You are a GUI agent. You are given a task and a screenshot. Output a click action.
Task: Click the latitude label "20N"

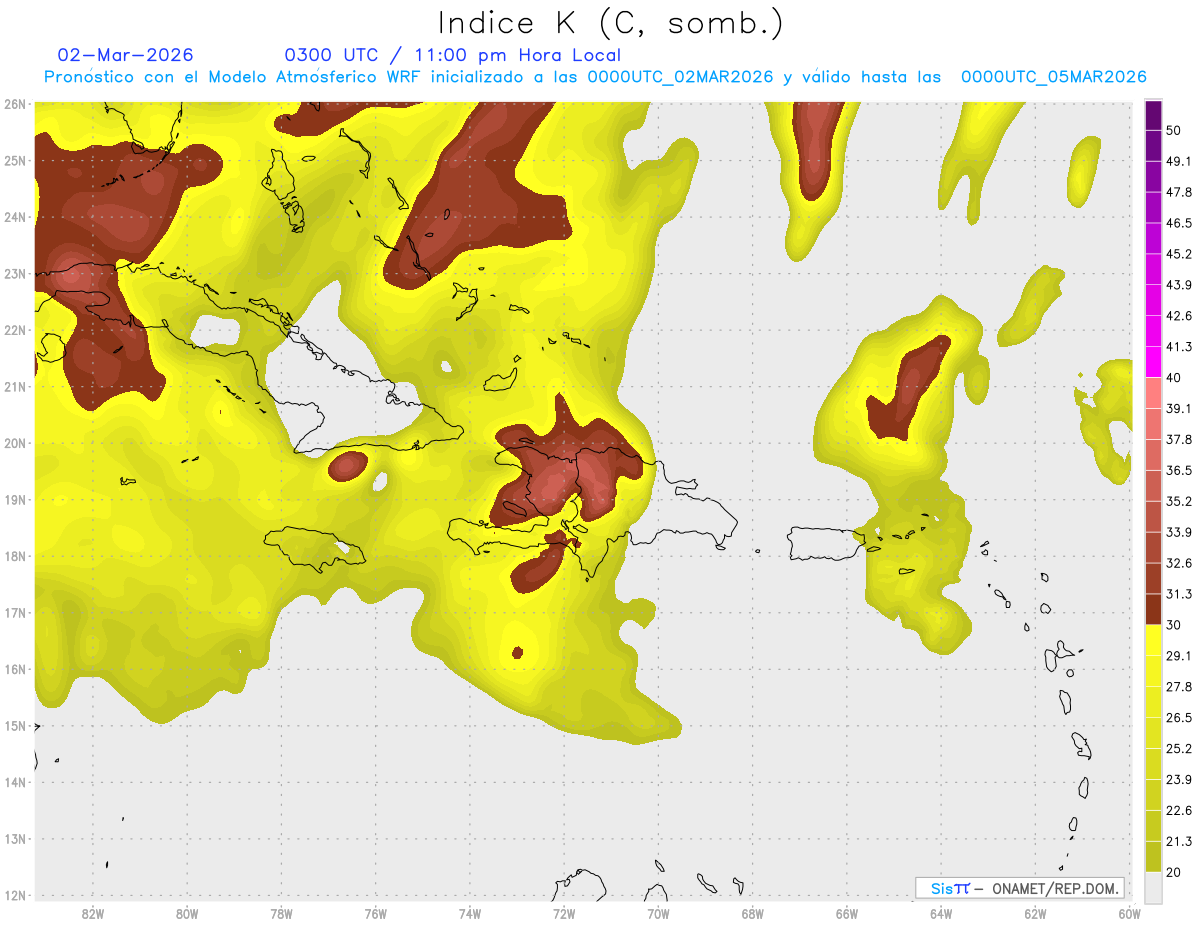pos(14,443)
